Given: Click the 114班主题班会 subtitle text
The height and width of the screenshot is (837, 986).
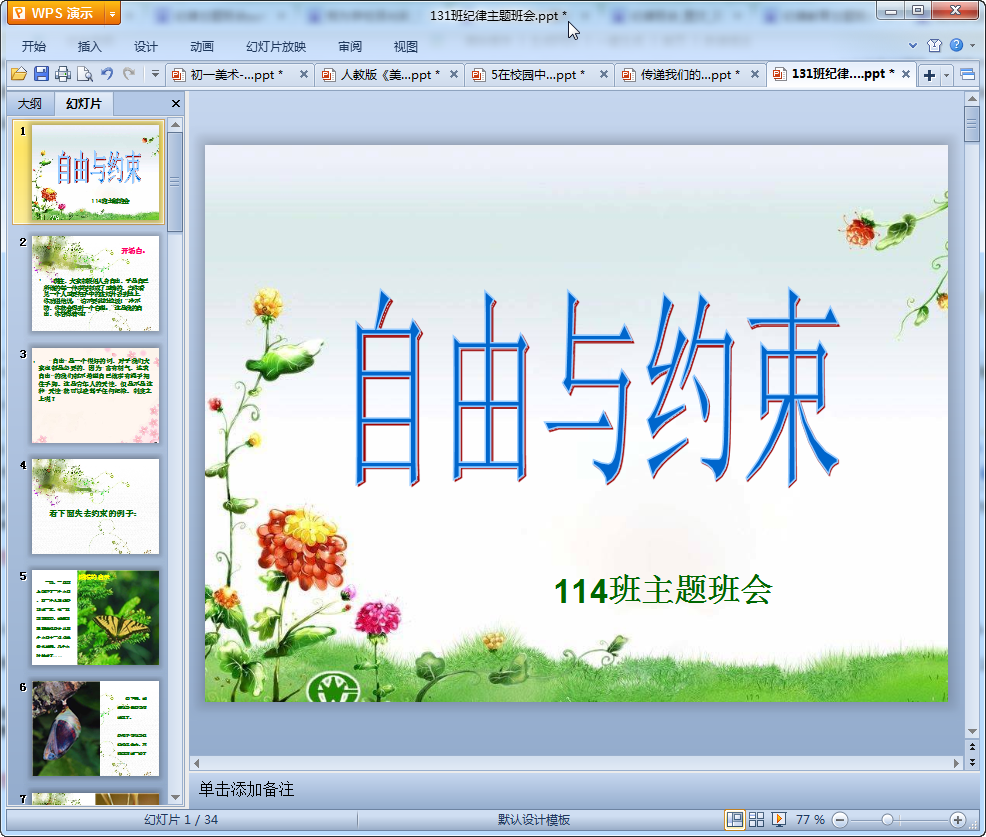Looking at the screenshot, I should point(663,590).
